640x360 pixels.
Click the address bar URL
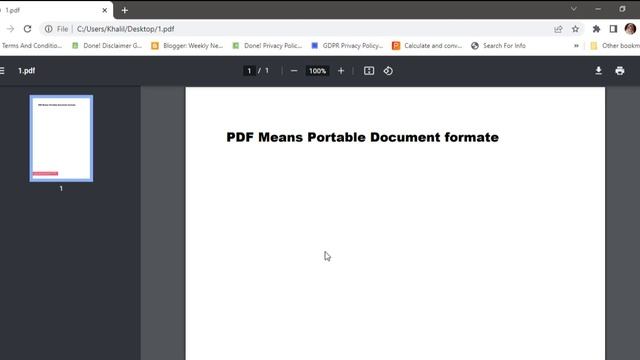tap(125, 29)
